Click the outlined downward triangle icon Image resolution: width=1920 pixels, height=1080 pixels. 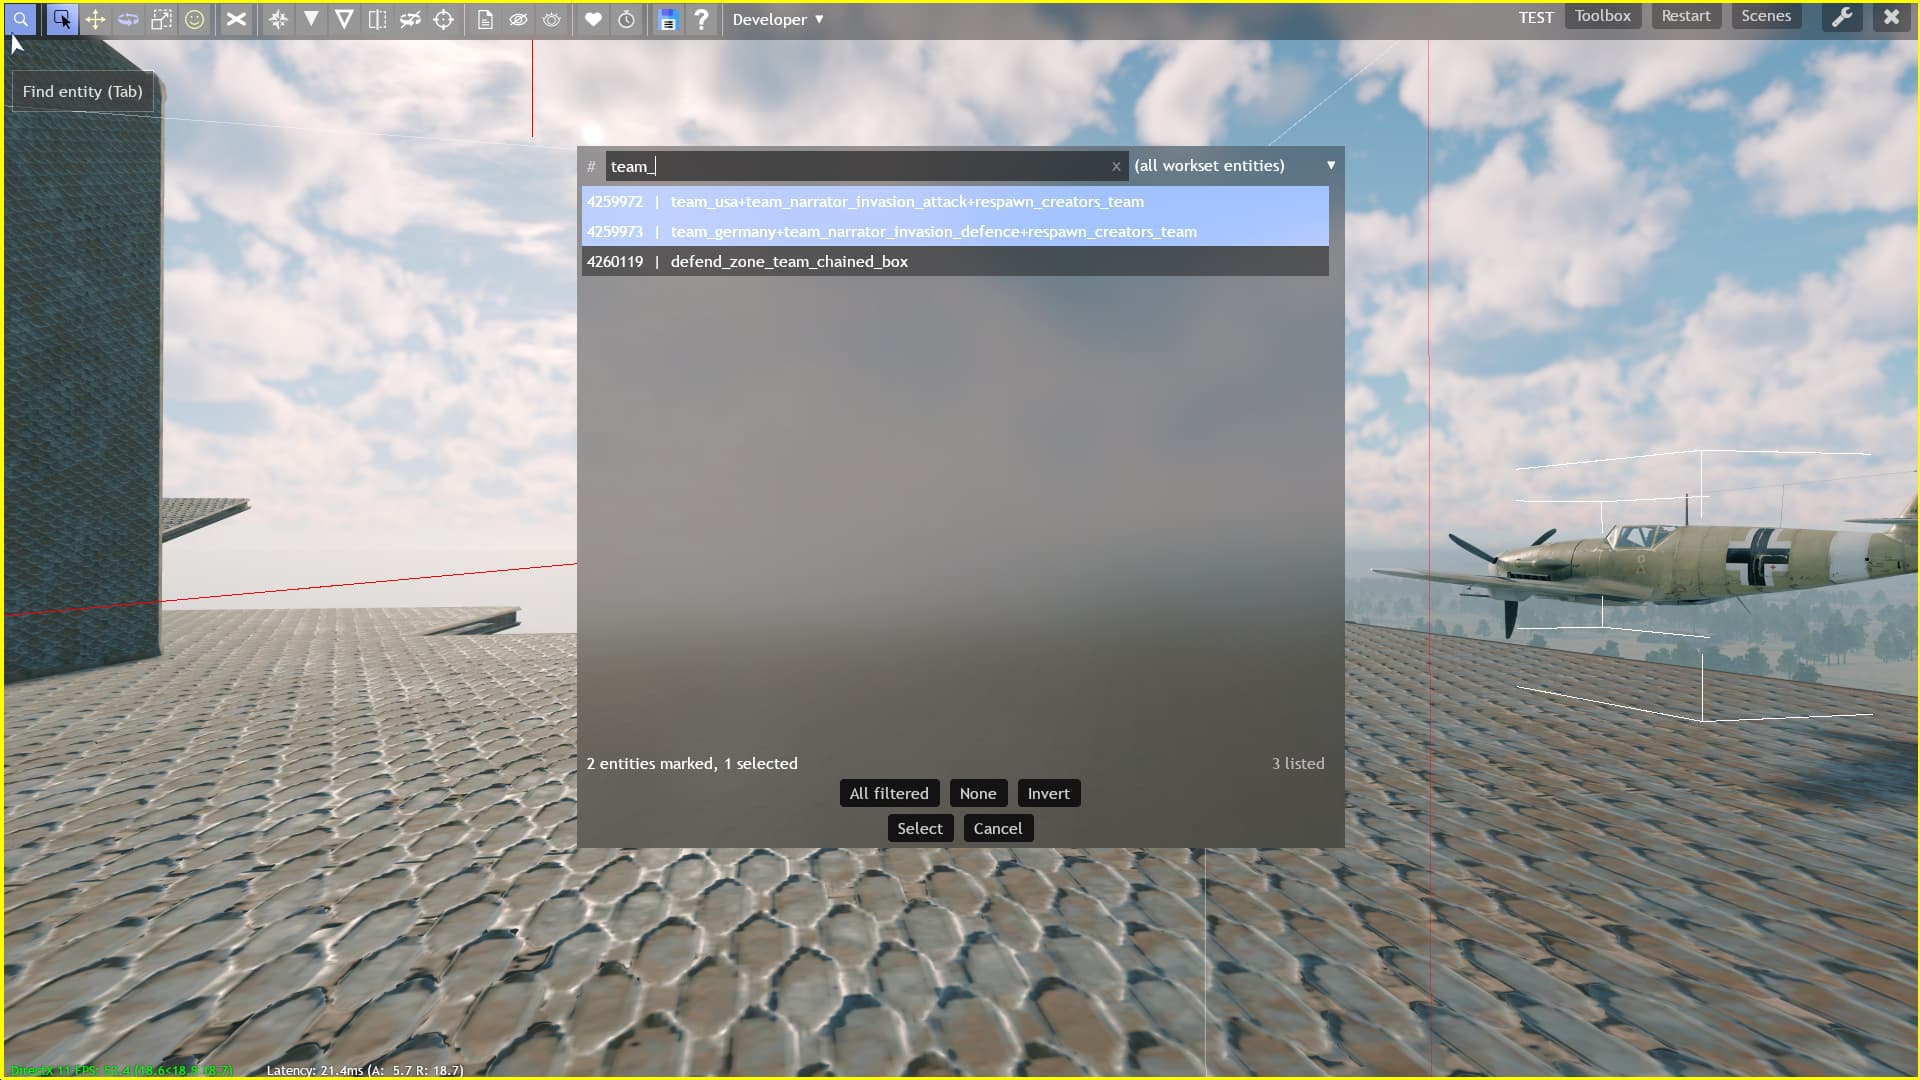(344, 19)
